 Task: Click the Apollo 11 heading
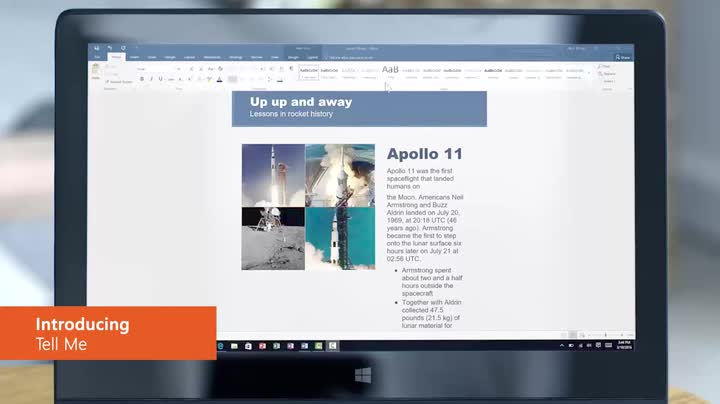pyautogui.click(x=425, y=154)
